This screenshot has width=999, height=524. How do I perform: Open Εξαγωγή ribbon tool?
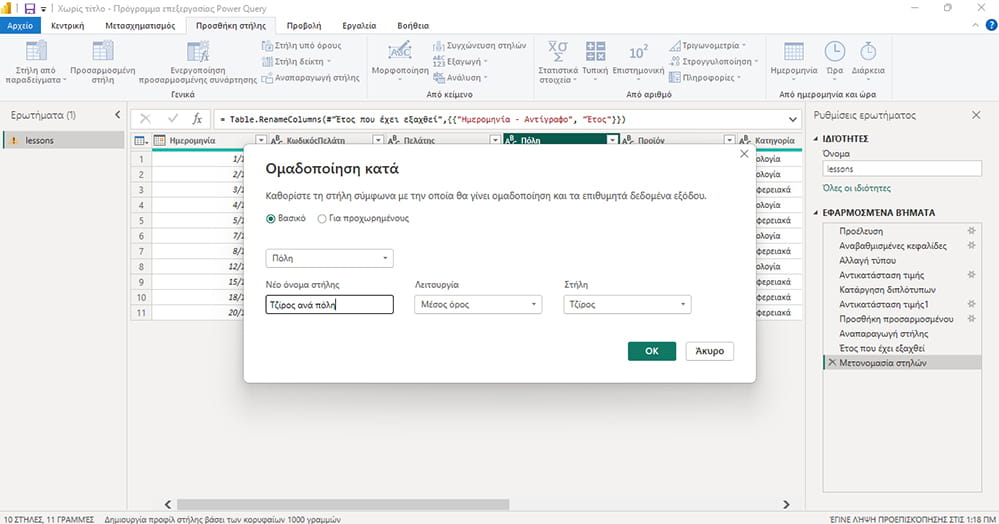(x=460, y=62)
